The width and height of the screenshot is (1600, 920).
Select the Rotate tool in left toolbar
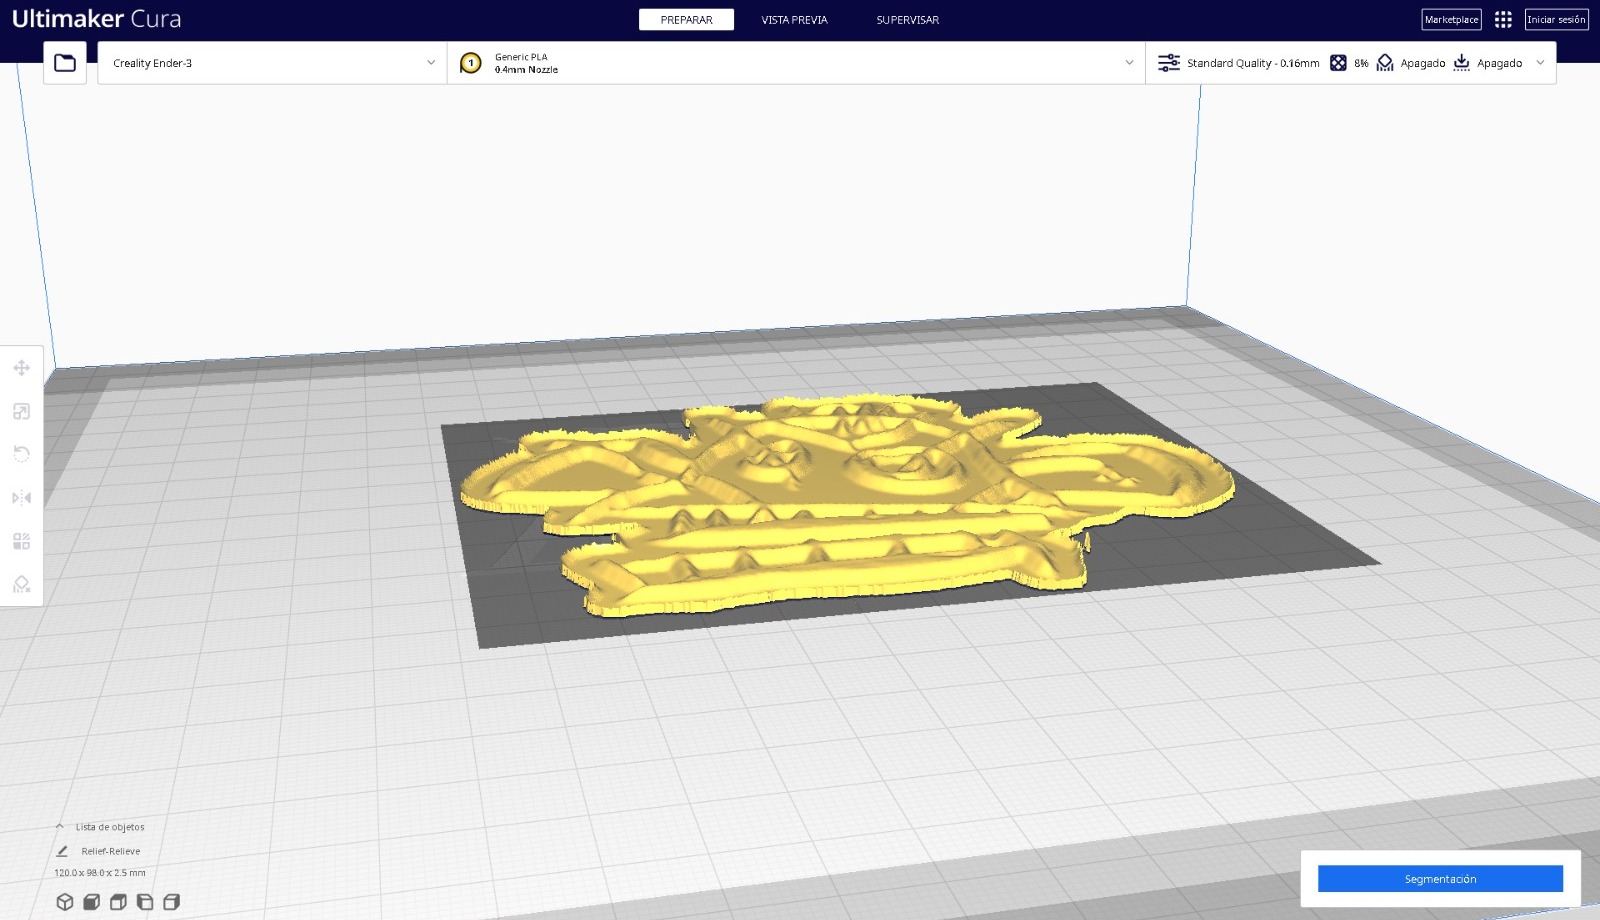[x=21, y=454]
